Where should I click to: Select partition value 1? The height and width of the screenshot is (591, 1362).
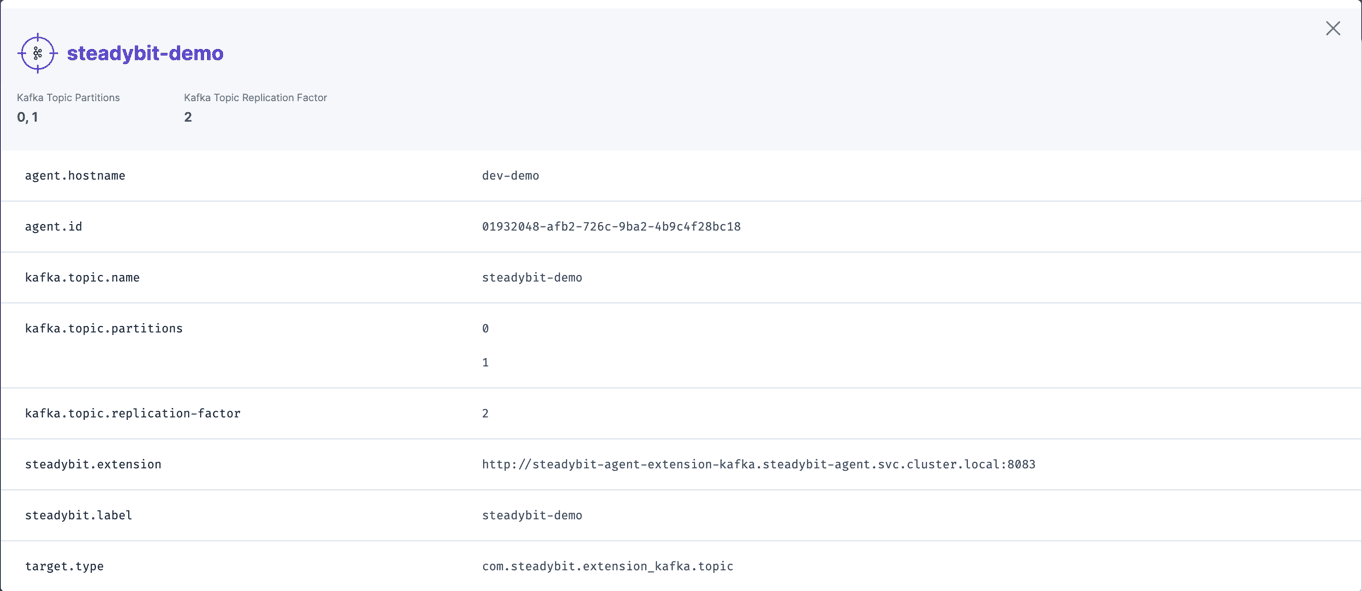486,362
